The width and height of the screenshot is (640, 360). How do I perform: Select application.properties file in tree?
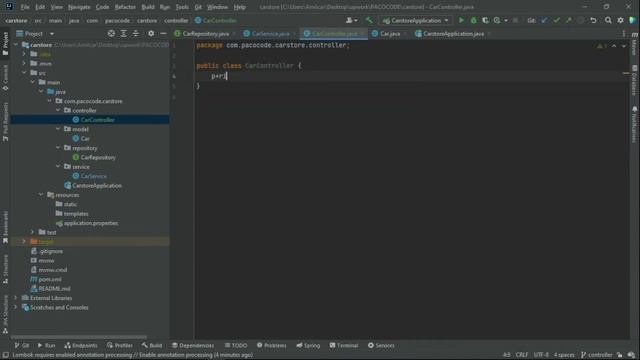[x=91, y=223]
